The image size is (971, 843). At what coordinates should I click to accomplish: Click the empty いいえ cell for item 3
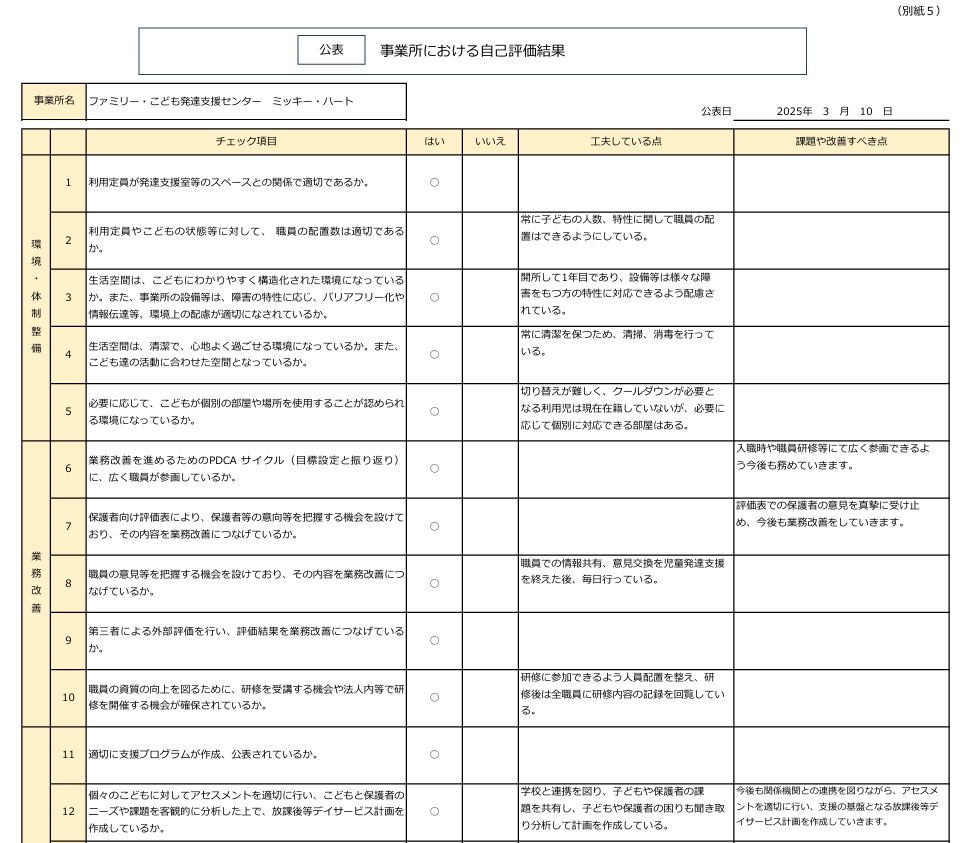tap(490, 297)
